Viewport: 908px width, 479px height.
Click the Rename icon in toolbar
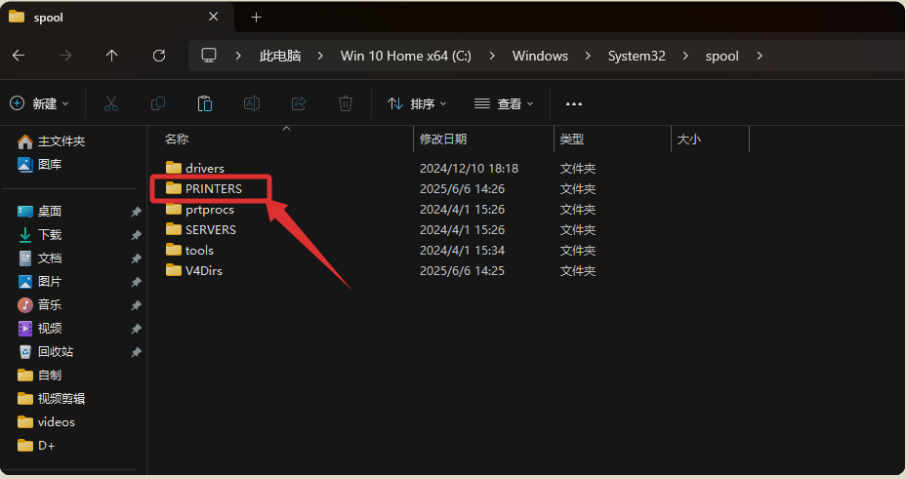coord(252,104)
